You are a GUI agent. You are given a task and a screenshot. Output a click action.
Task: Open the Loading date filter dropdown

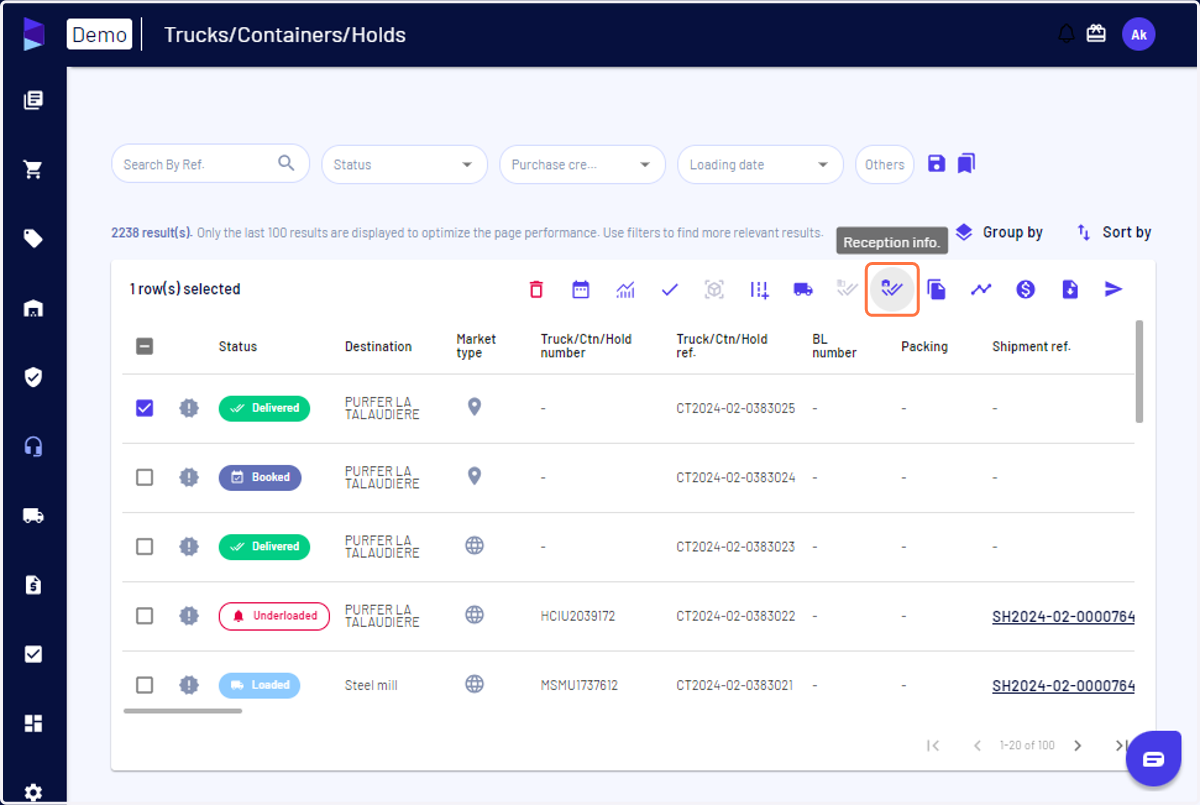(760, 164)
